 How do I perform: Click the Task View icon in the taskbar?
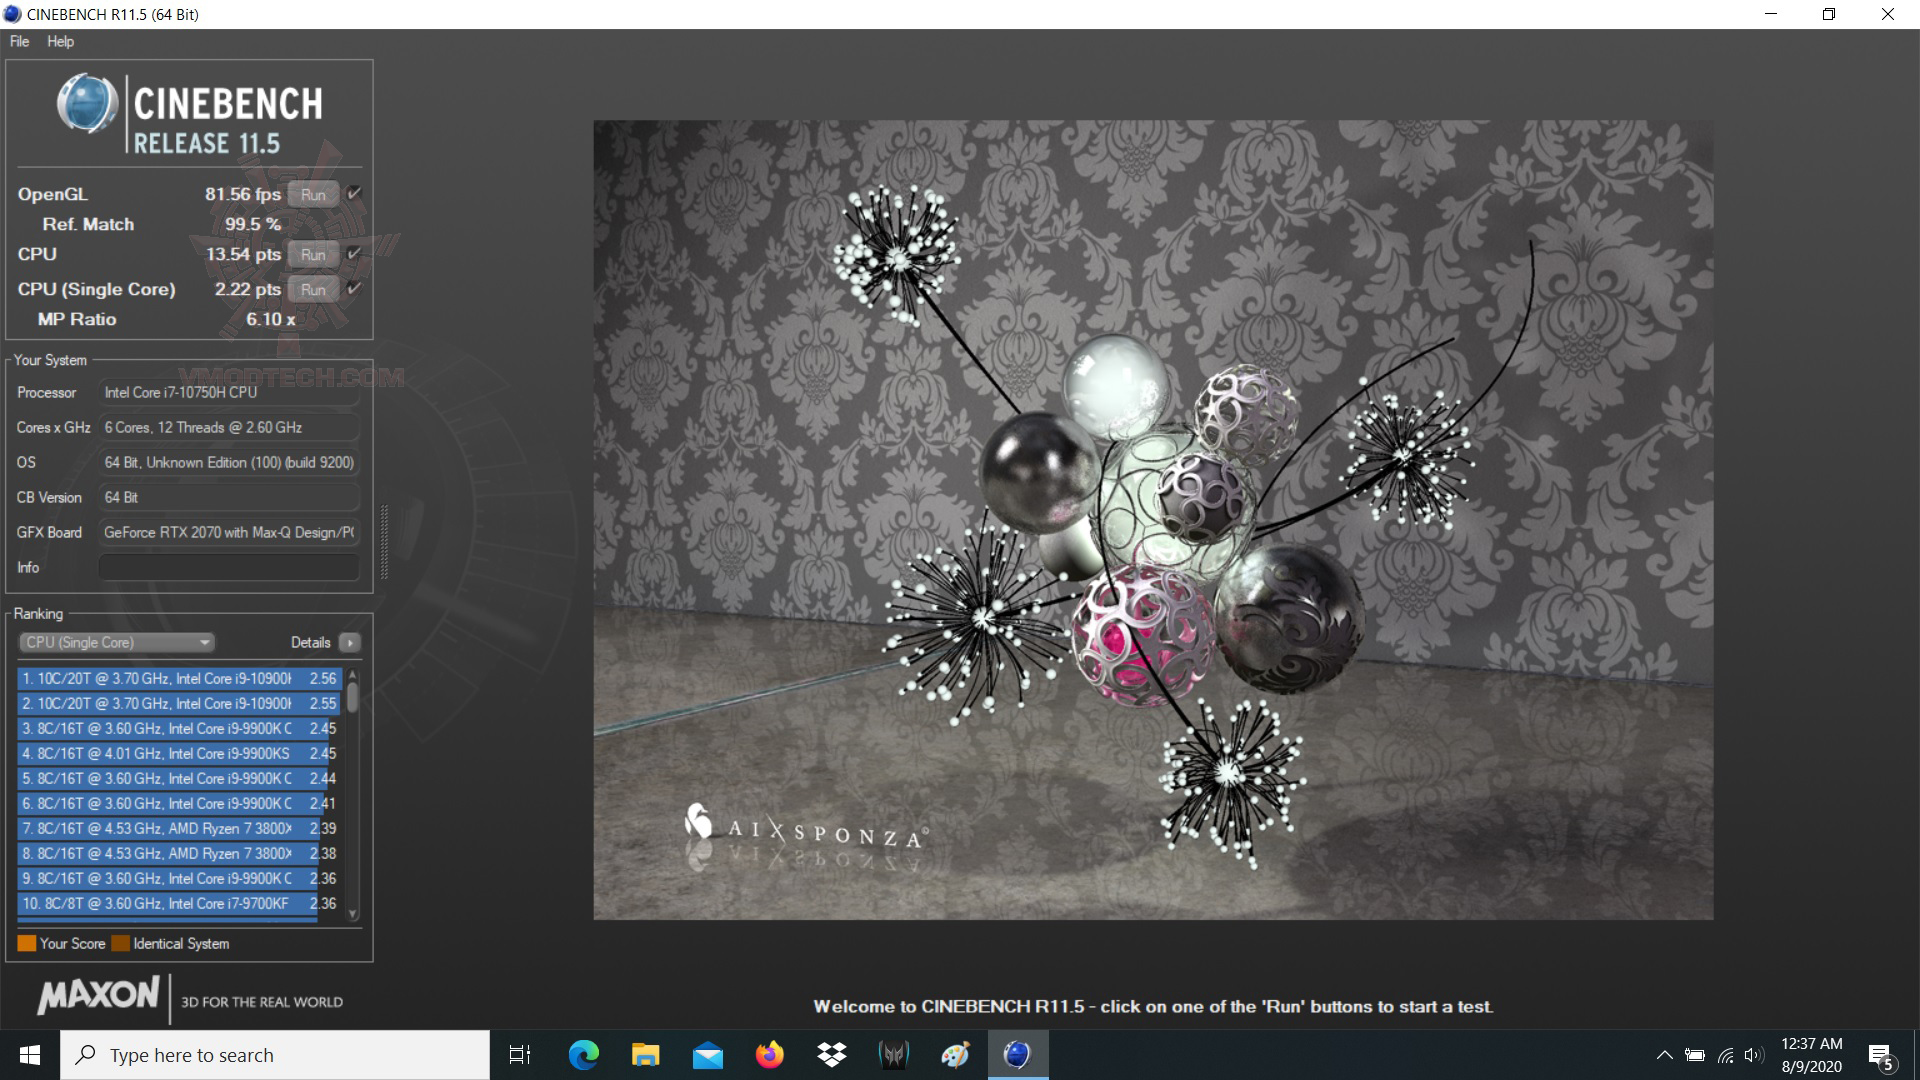(x=520, y=1055)
